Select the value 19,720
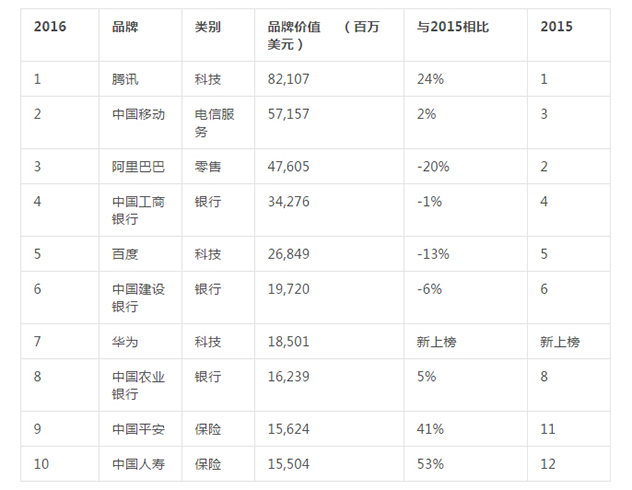Image resolution: width=632 pixels, height=490 pixels. point(289,289)
